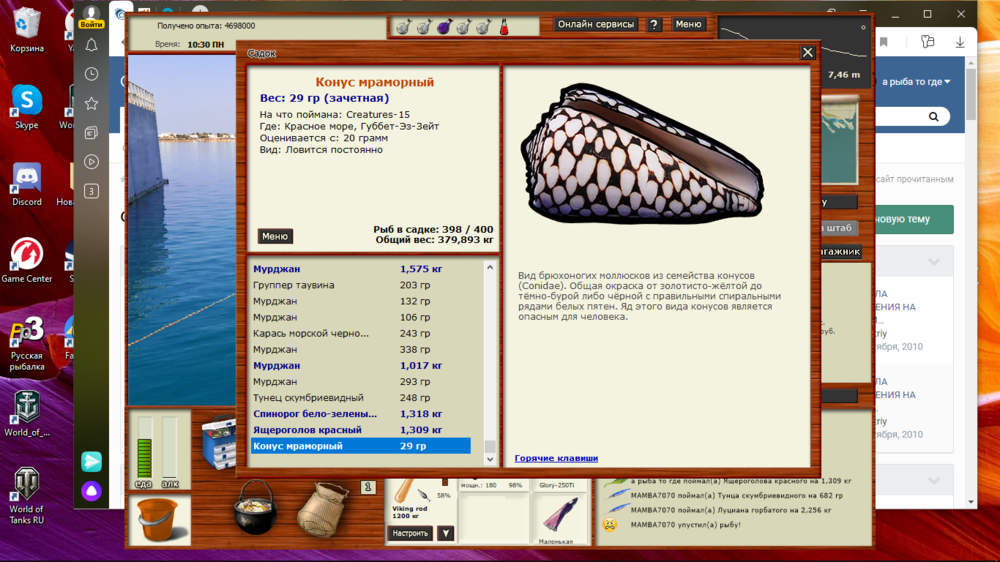The image size is (1000, 562).
Task: Open the video play icon in sidebar
Action: pos(91,162)
